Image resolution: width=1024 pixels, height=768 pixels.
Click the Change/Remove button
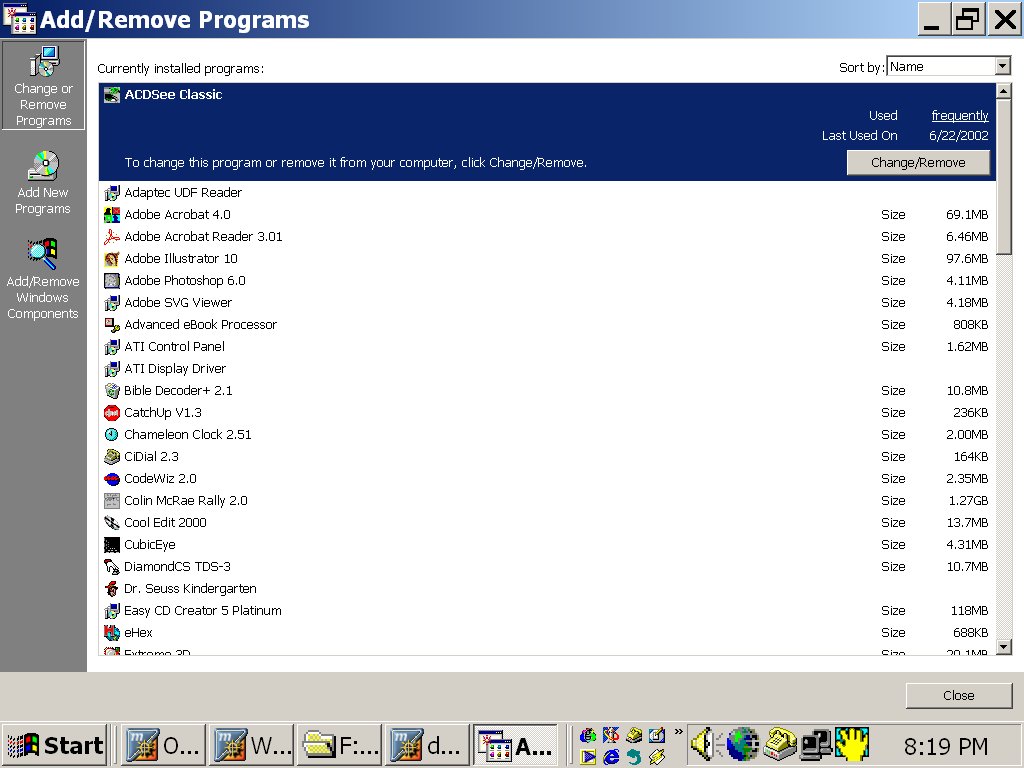point(918,163)
